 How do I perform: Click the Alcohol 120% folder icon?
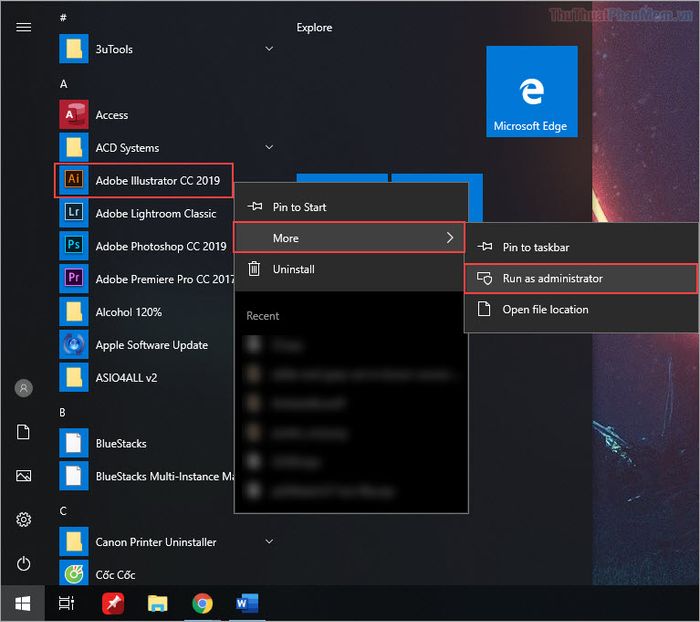coord(74,312)
